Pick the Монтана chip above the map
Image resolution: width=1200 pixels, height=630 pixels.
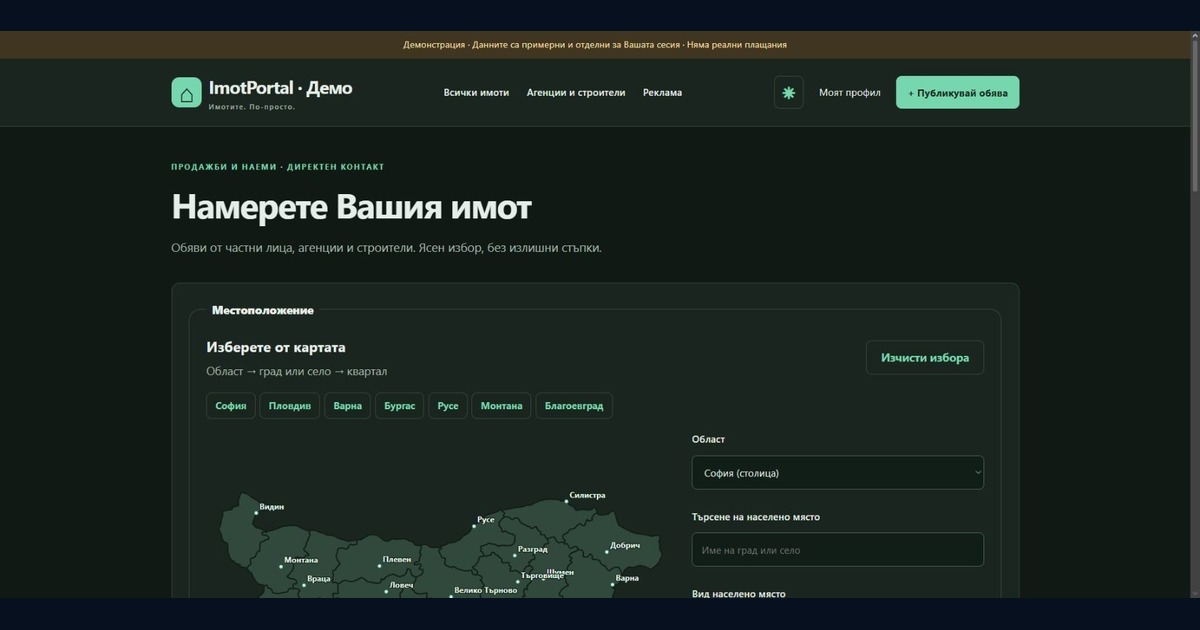pyautogui.click(x=501, y=406)
